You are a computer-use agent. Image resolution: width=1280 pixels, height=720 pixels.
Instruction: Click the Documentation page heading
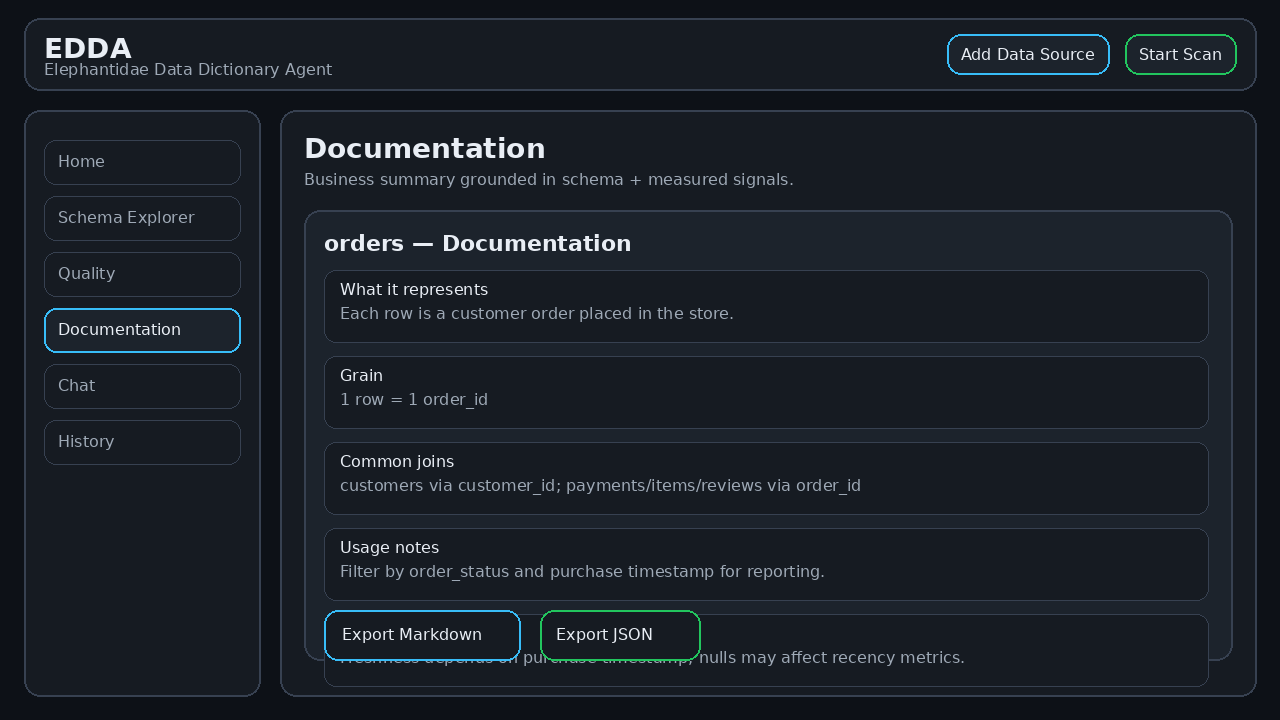coord(424,148)
